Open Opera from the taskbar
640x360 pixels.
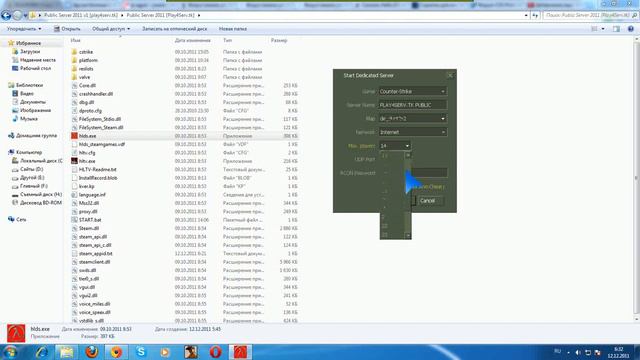tap(216, 352)
